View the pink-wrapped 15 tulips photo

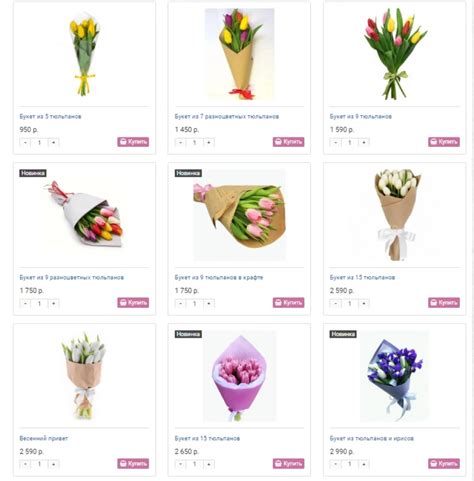click(x=239, y=376)
